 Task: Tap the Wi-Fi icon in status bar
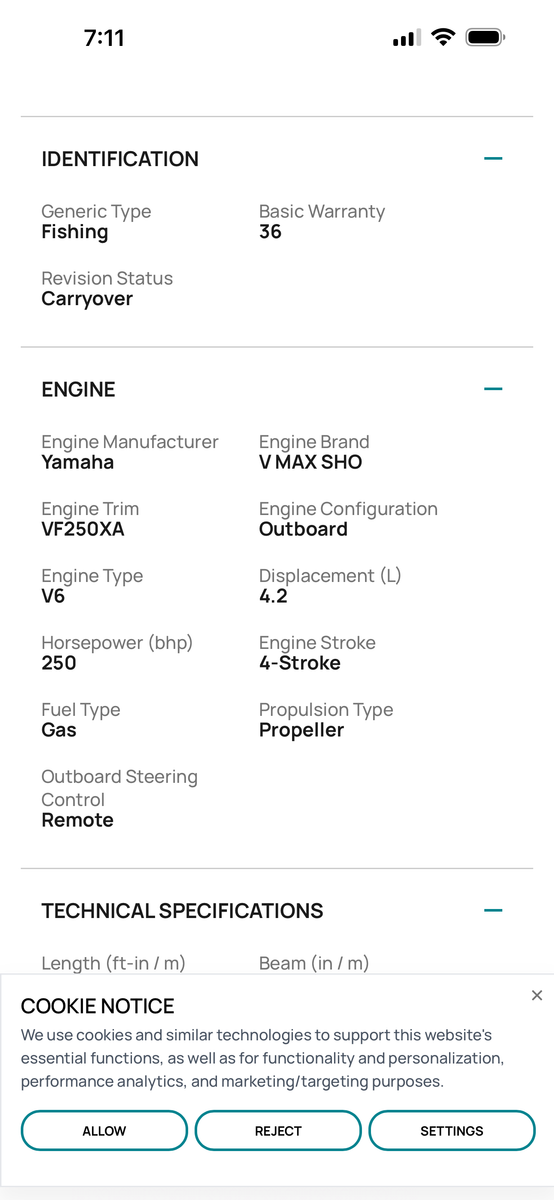tap(442, 38)
